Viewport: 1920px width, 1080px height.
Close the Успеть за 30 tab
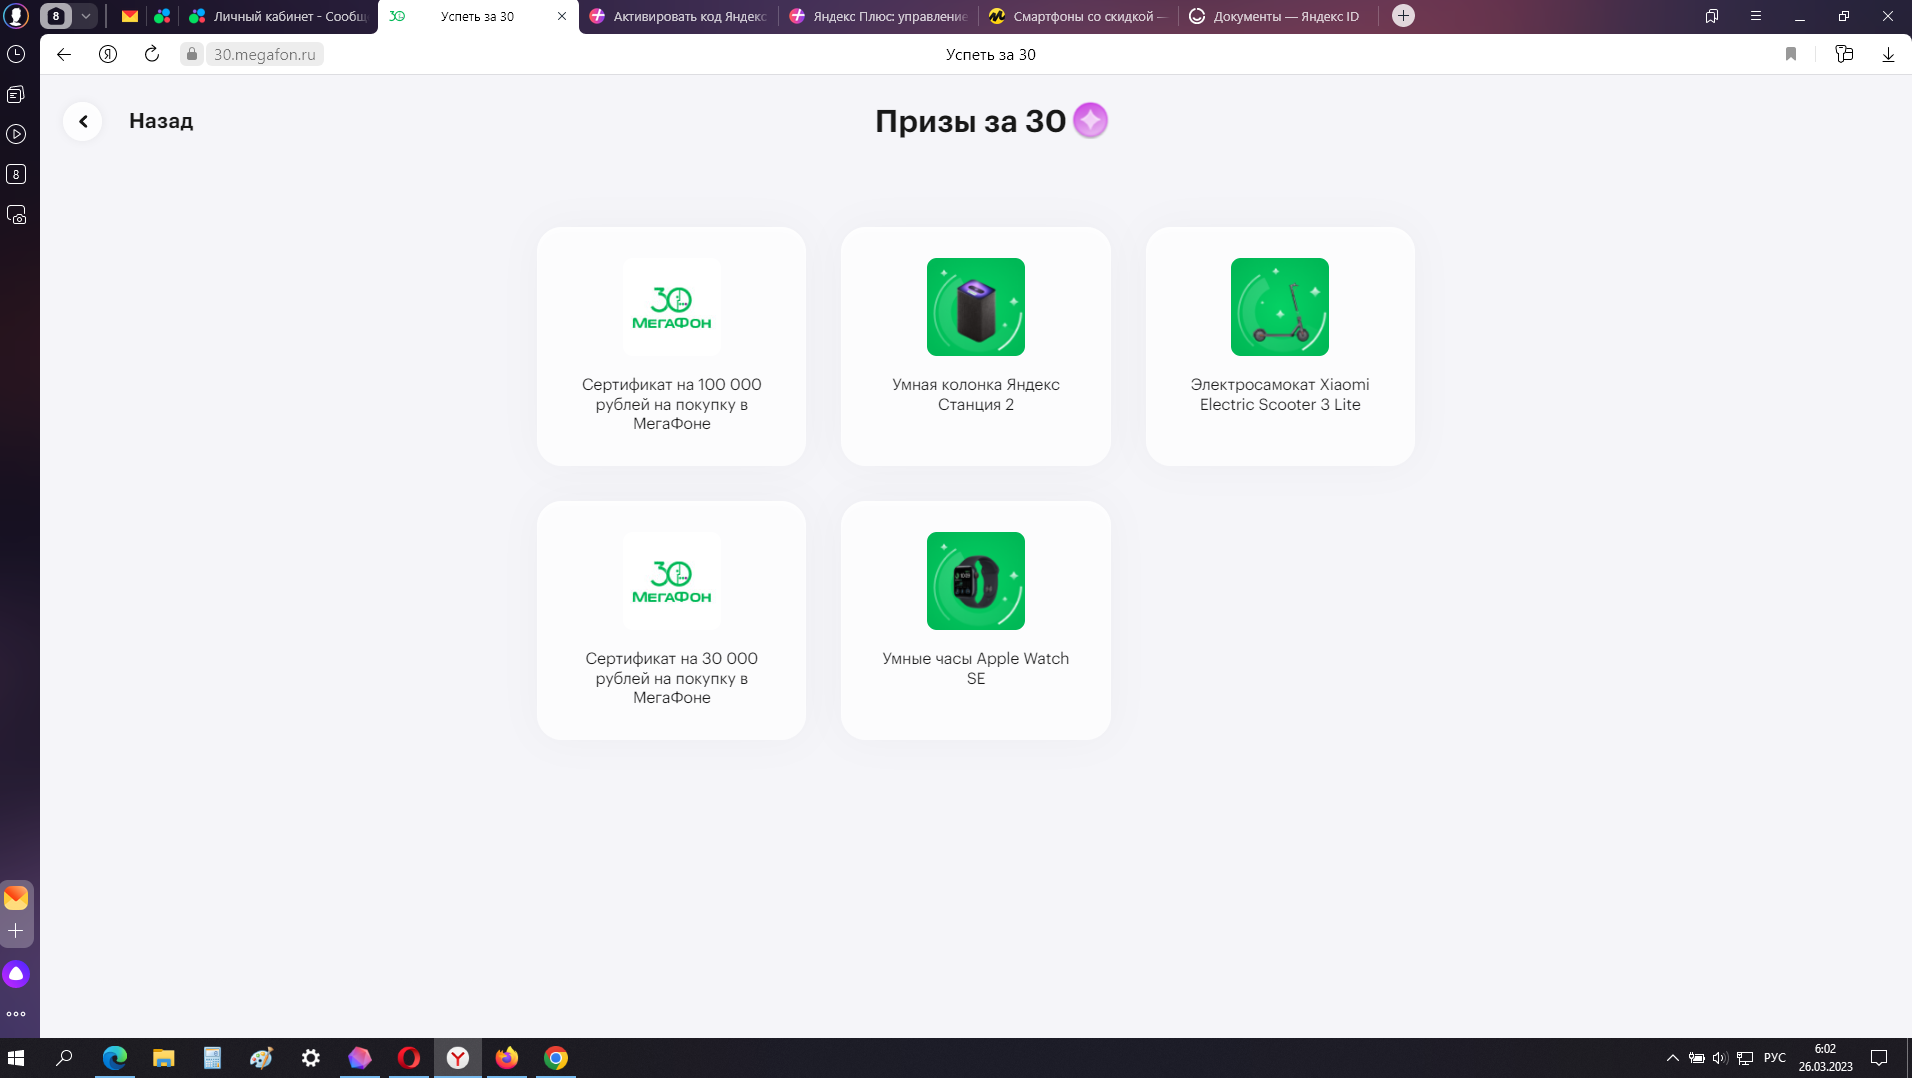562,16
